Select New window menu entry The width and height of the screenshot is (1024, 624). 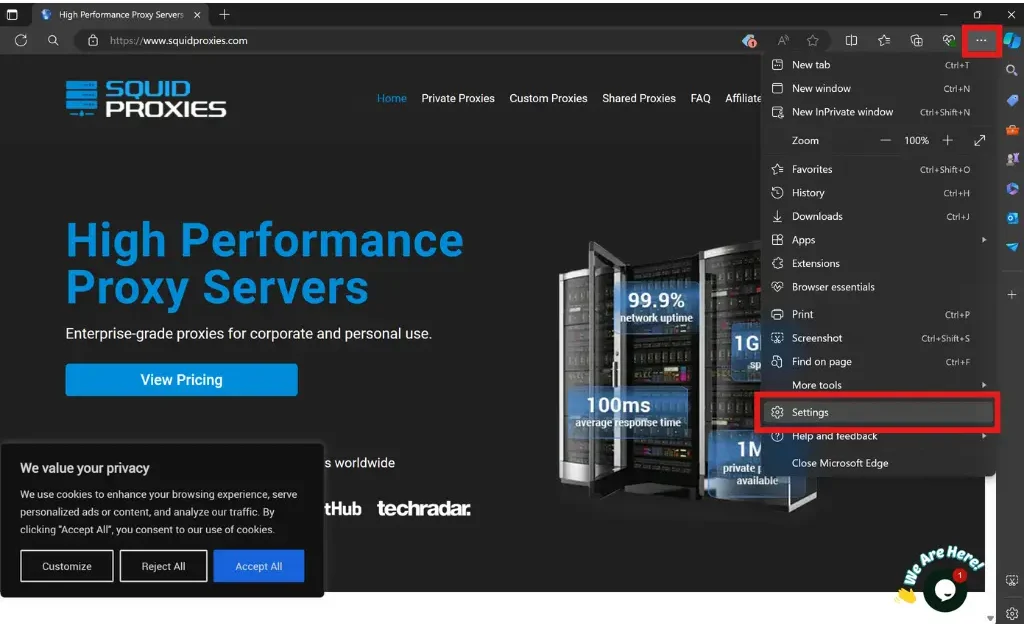coord(878,88)
